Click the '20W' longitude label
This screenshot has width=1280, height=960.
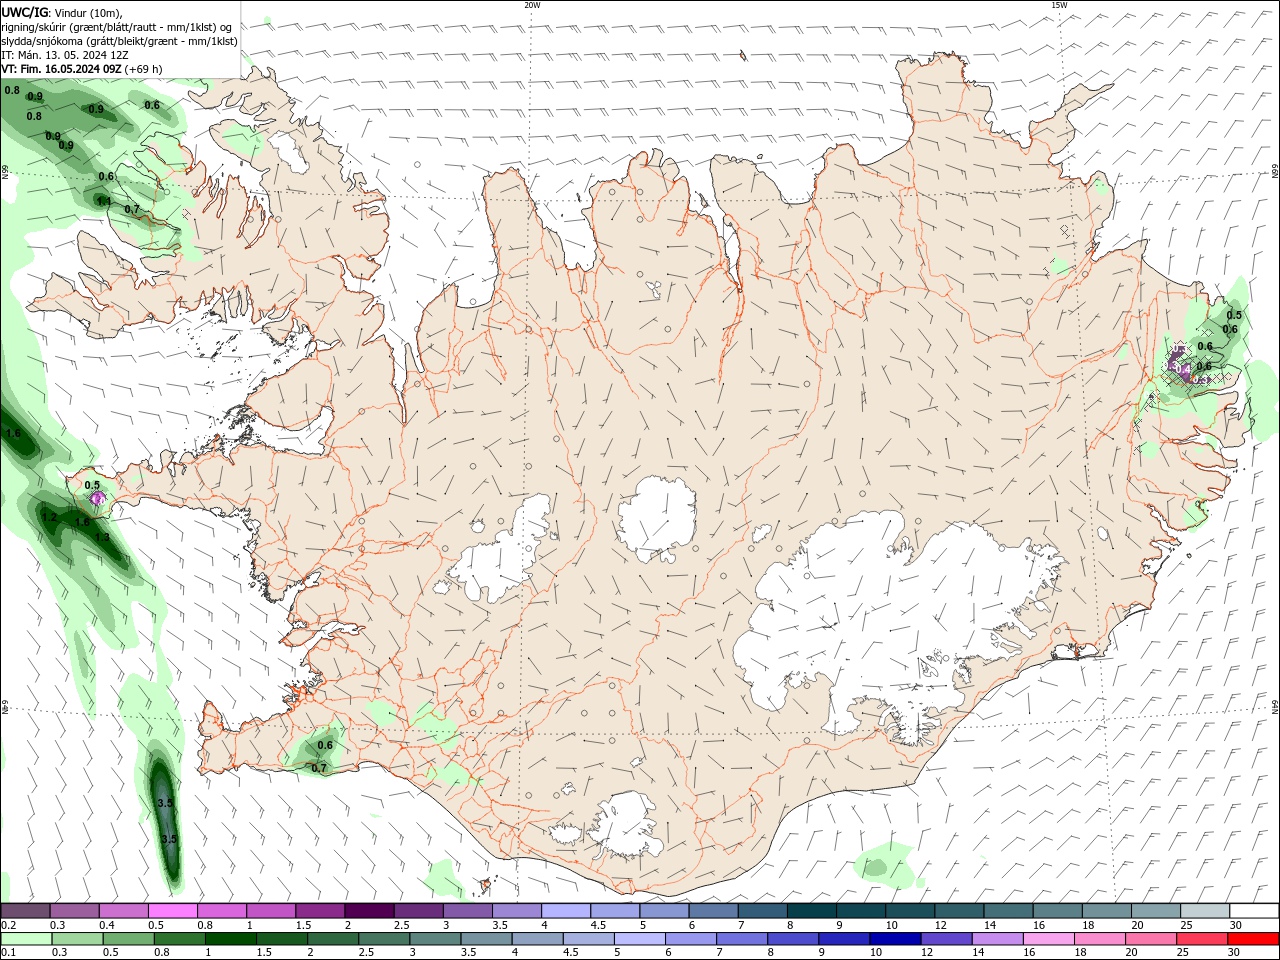(x=532, y=5)
